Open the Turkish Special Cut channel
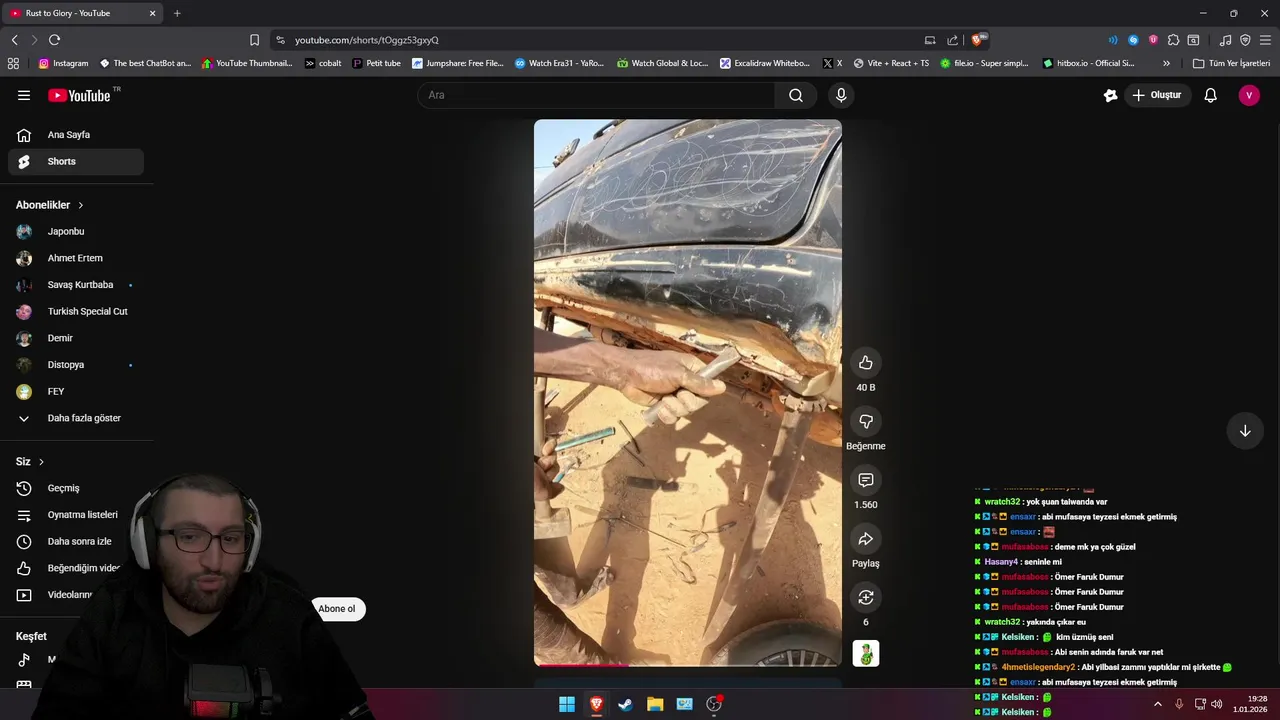The width and height of the screenshot is (1280, 720). (76, 311)
